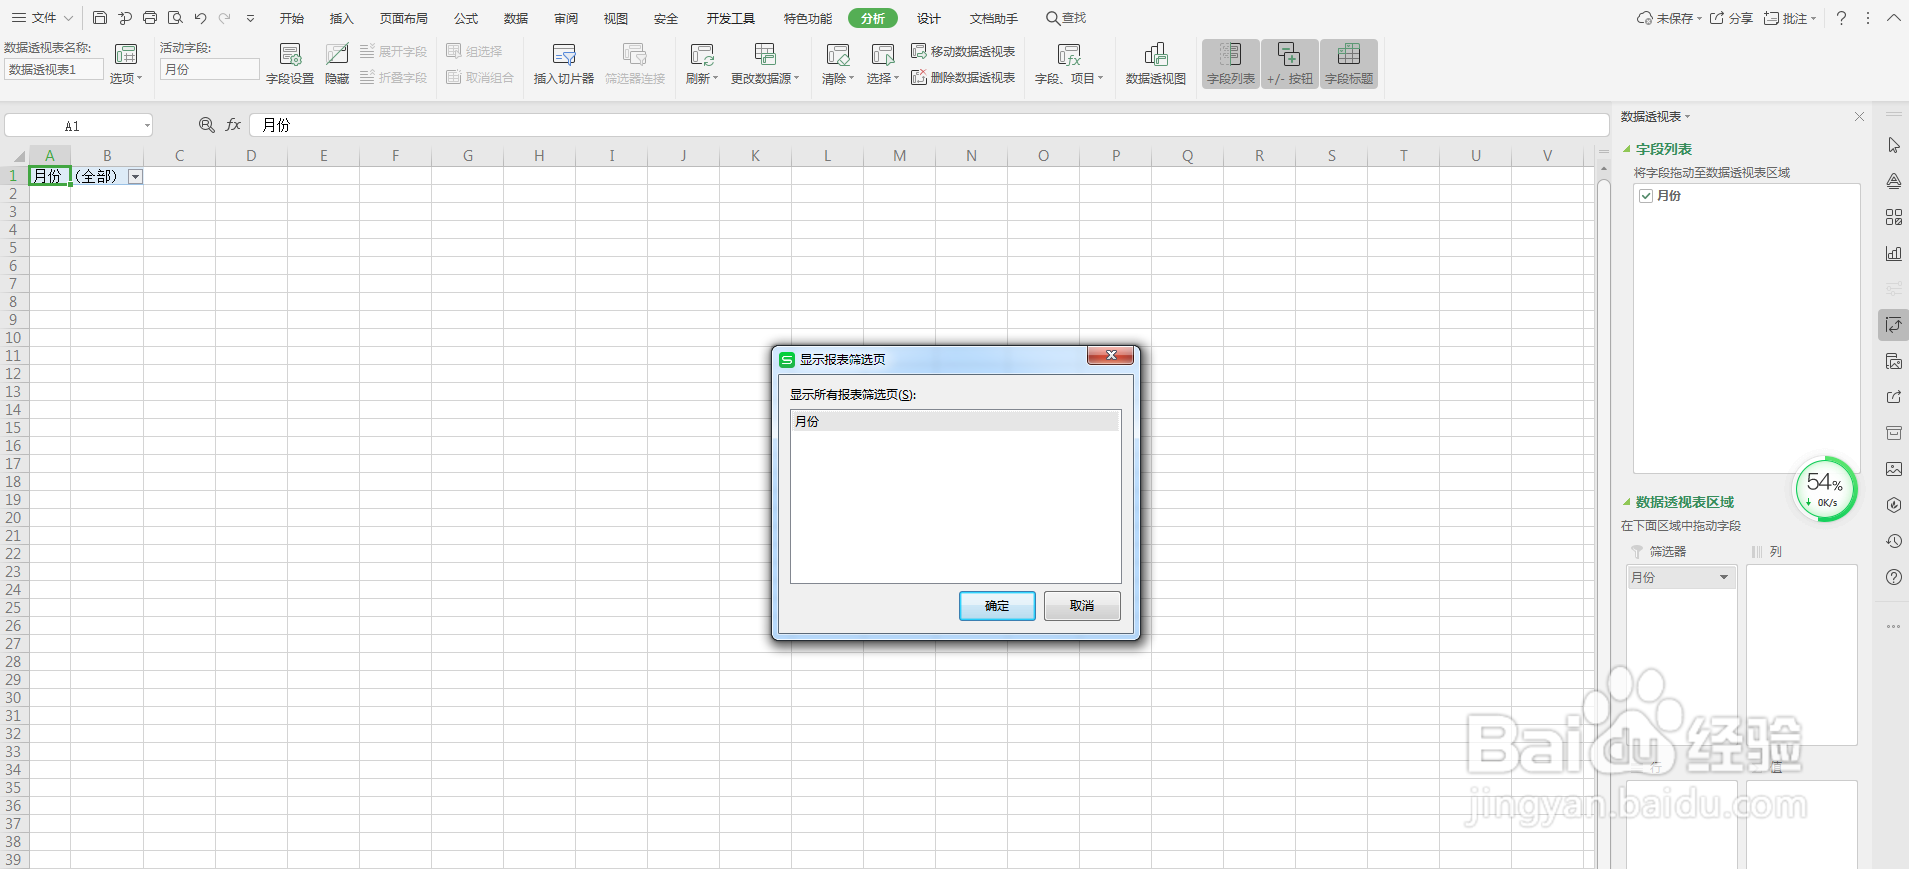Click the Redo arrow icon

(x=225, y=18)
